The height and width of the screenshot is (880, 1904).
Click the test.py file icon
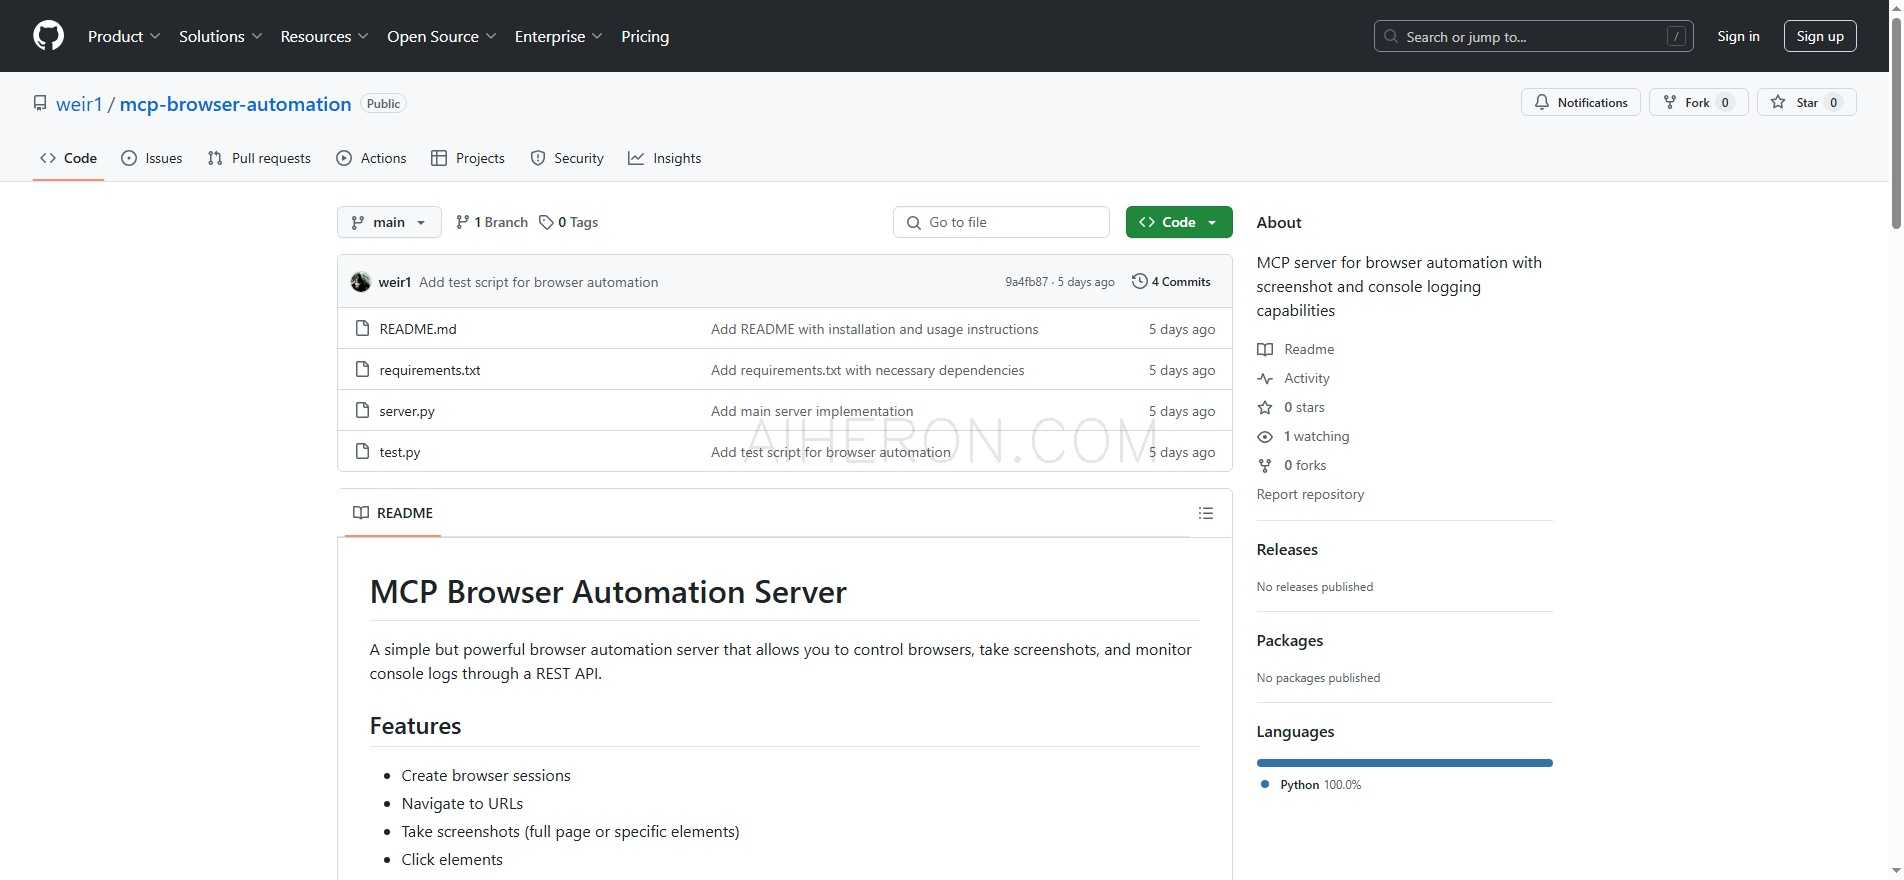click(x=362, y=451)
